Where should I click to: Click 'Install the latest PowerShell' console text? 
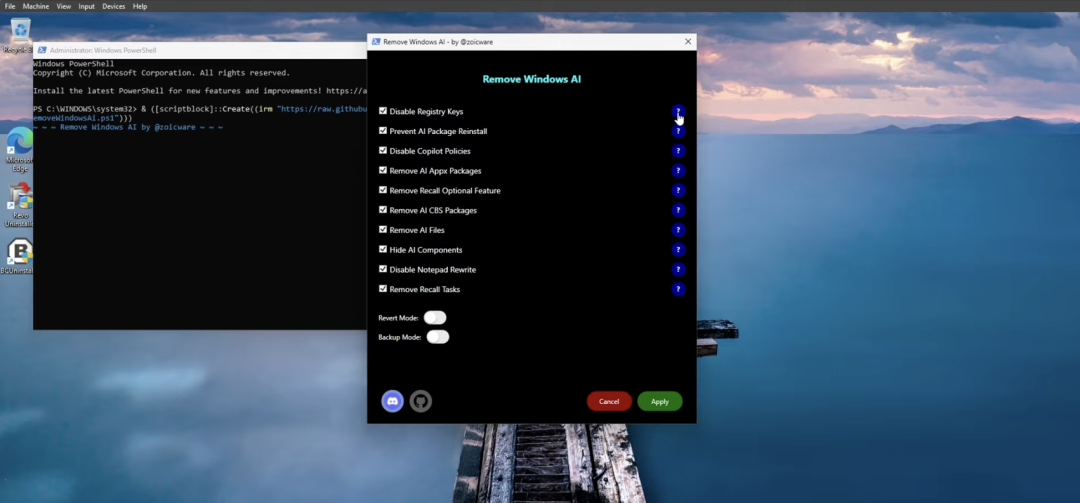click(200, 91)
